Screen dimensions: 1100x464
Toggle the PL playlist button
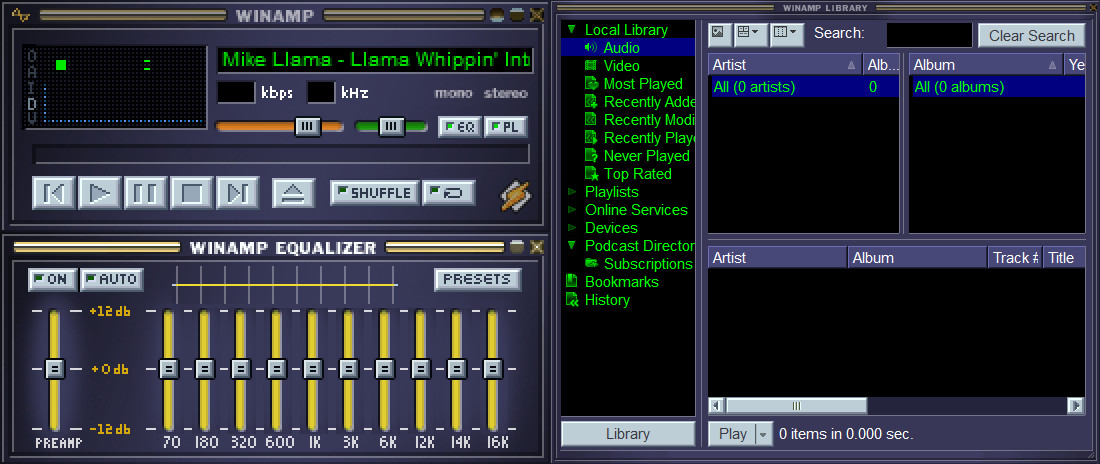click(506, 127)
